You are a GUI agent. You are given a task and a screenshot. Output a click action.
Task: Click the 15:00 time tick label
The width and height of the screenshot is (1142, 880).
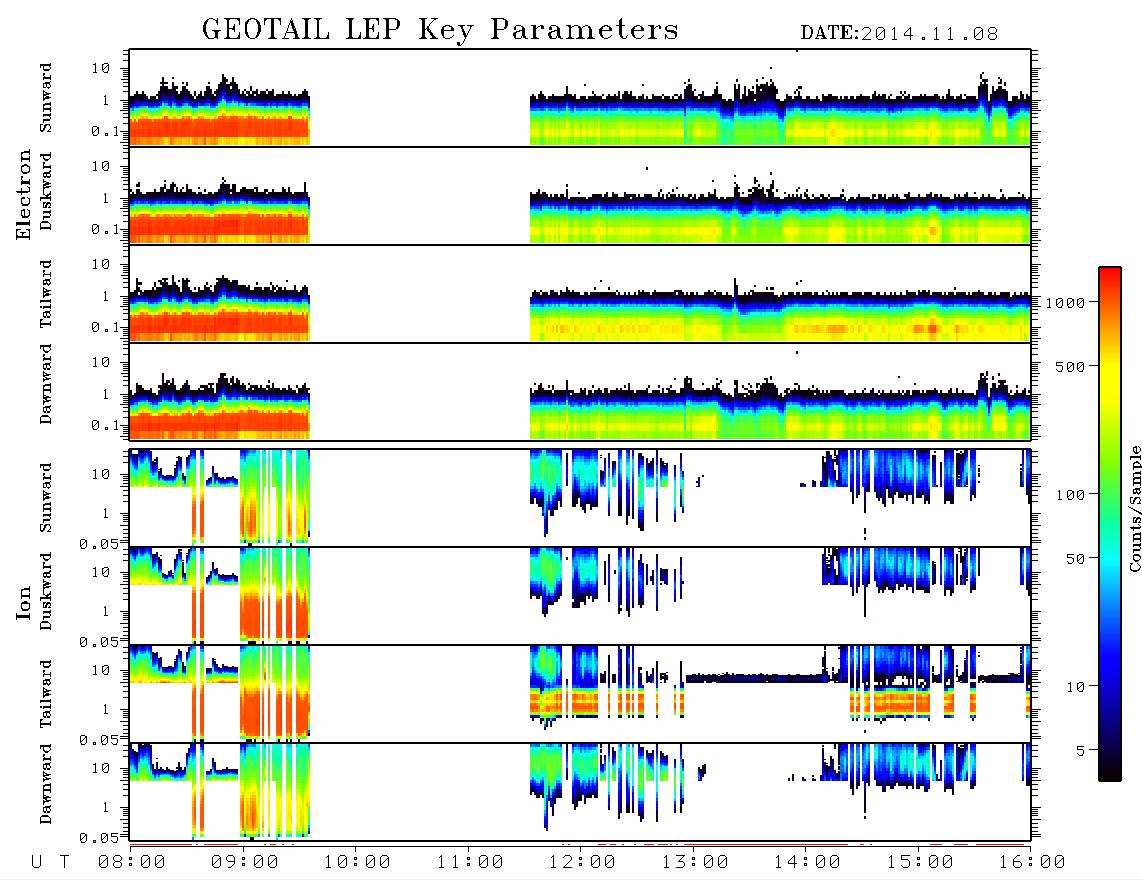point(920,862)
